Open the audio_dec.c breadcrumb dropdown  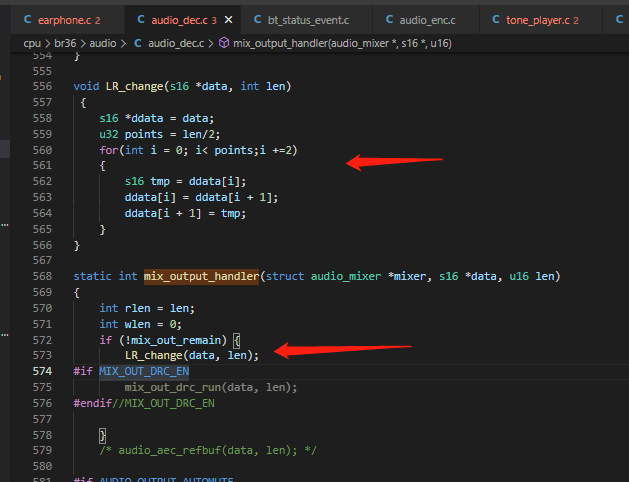176,43
